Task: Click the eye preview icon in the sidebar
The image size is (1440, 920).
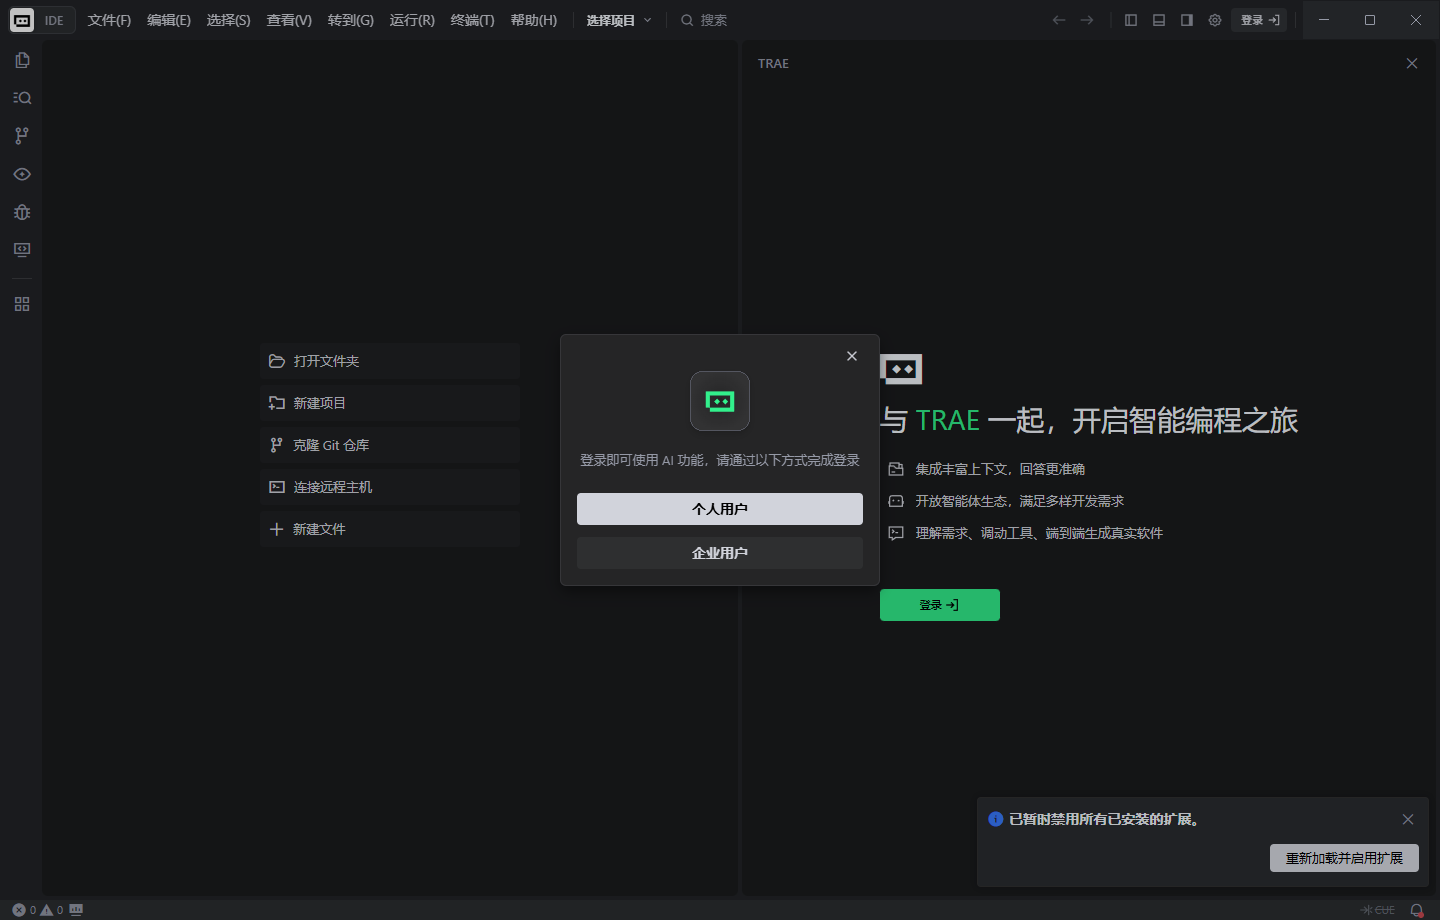Action: 22,174
